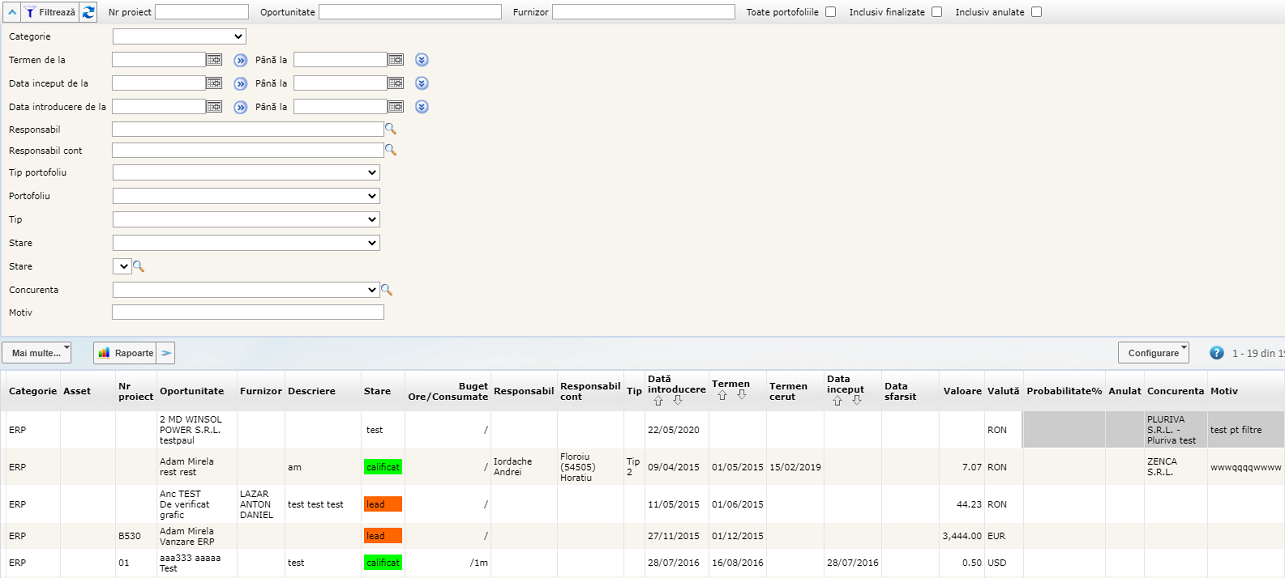Sort Termen column ascending with the up arrow
The width and height of the screenshot is (1285, 578).
click(x=722, y=396)
